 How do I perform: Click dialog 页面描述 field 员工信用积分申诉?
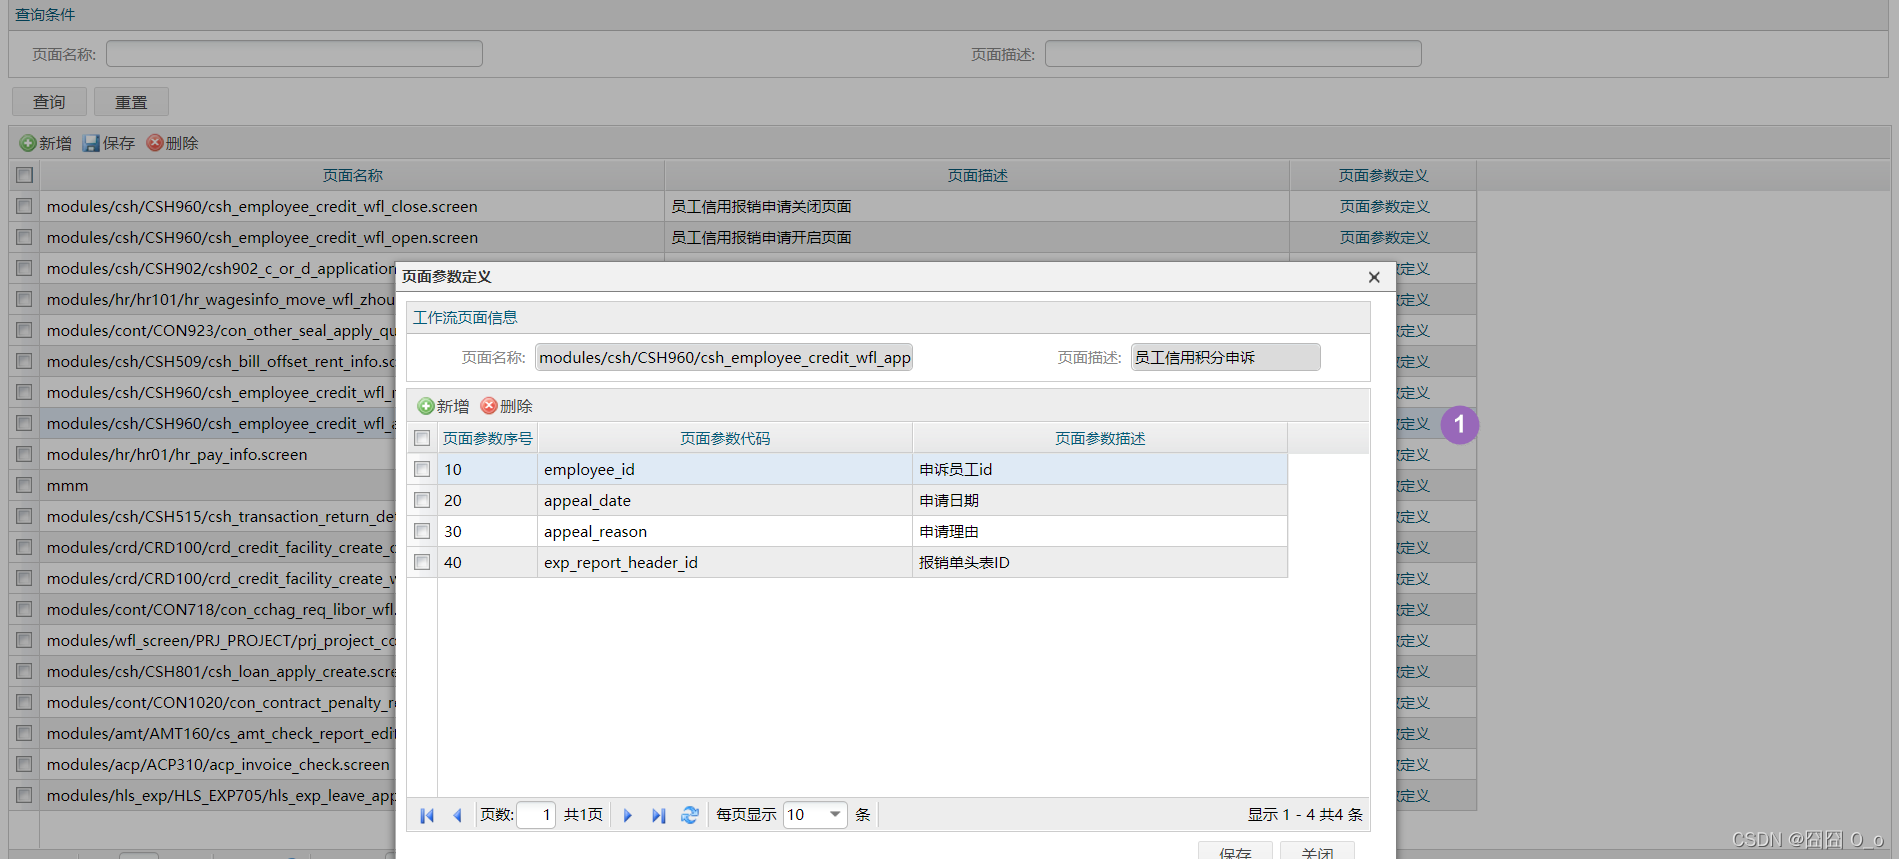(x=1225, y=357)
